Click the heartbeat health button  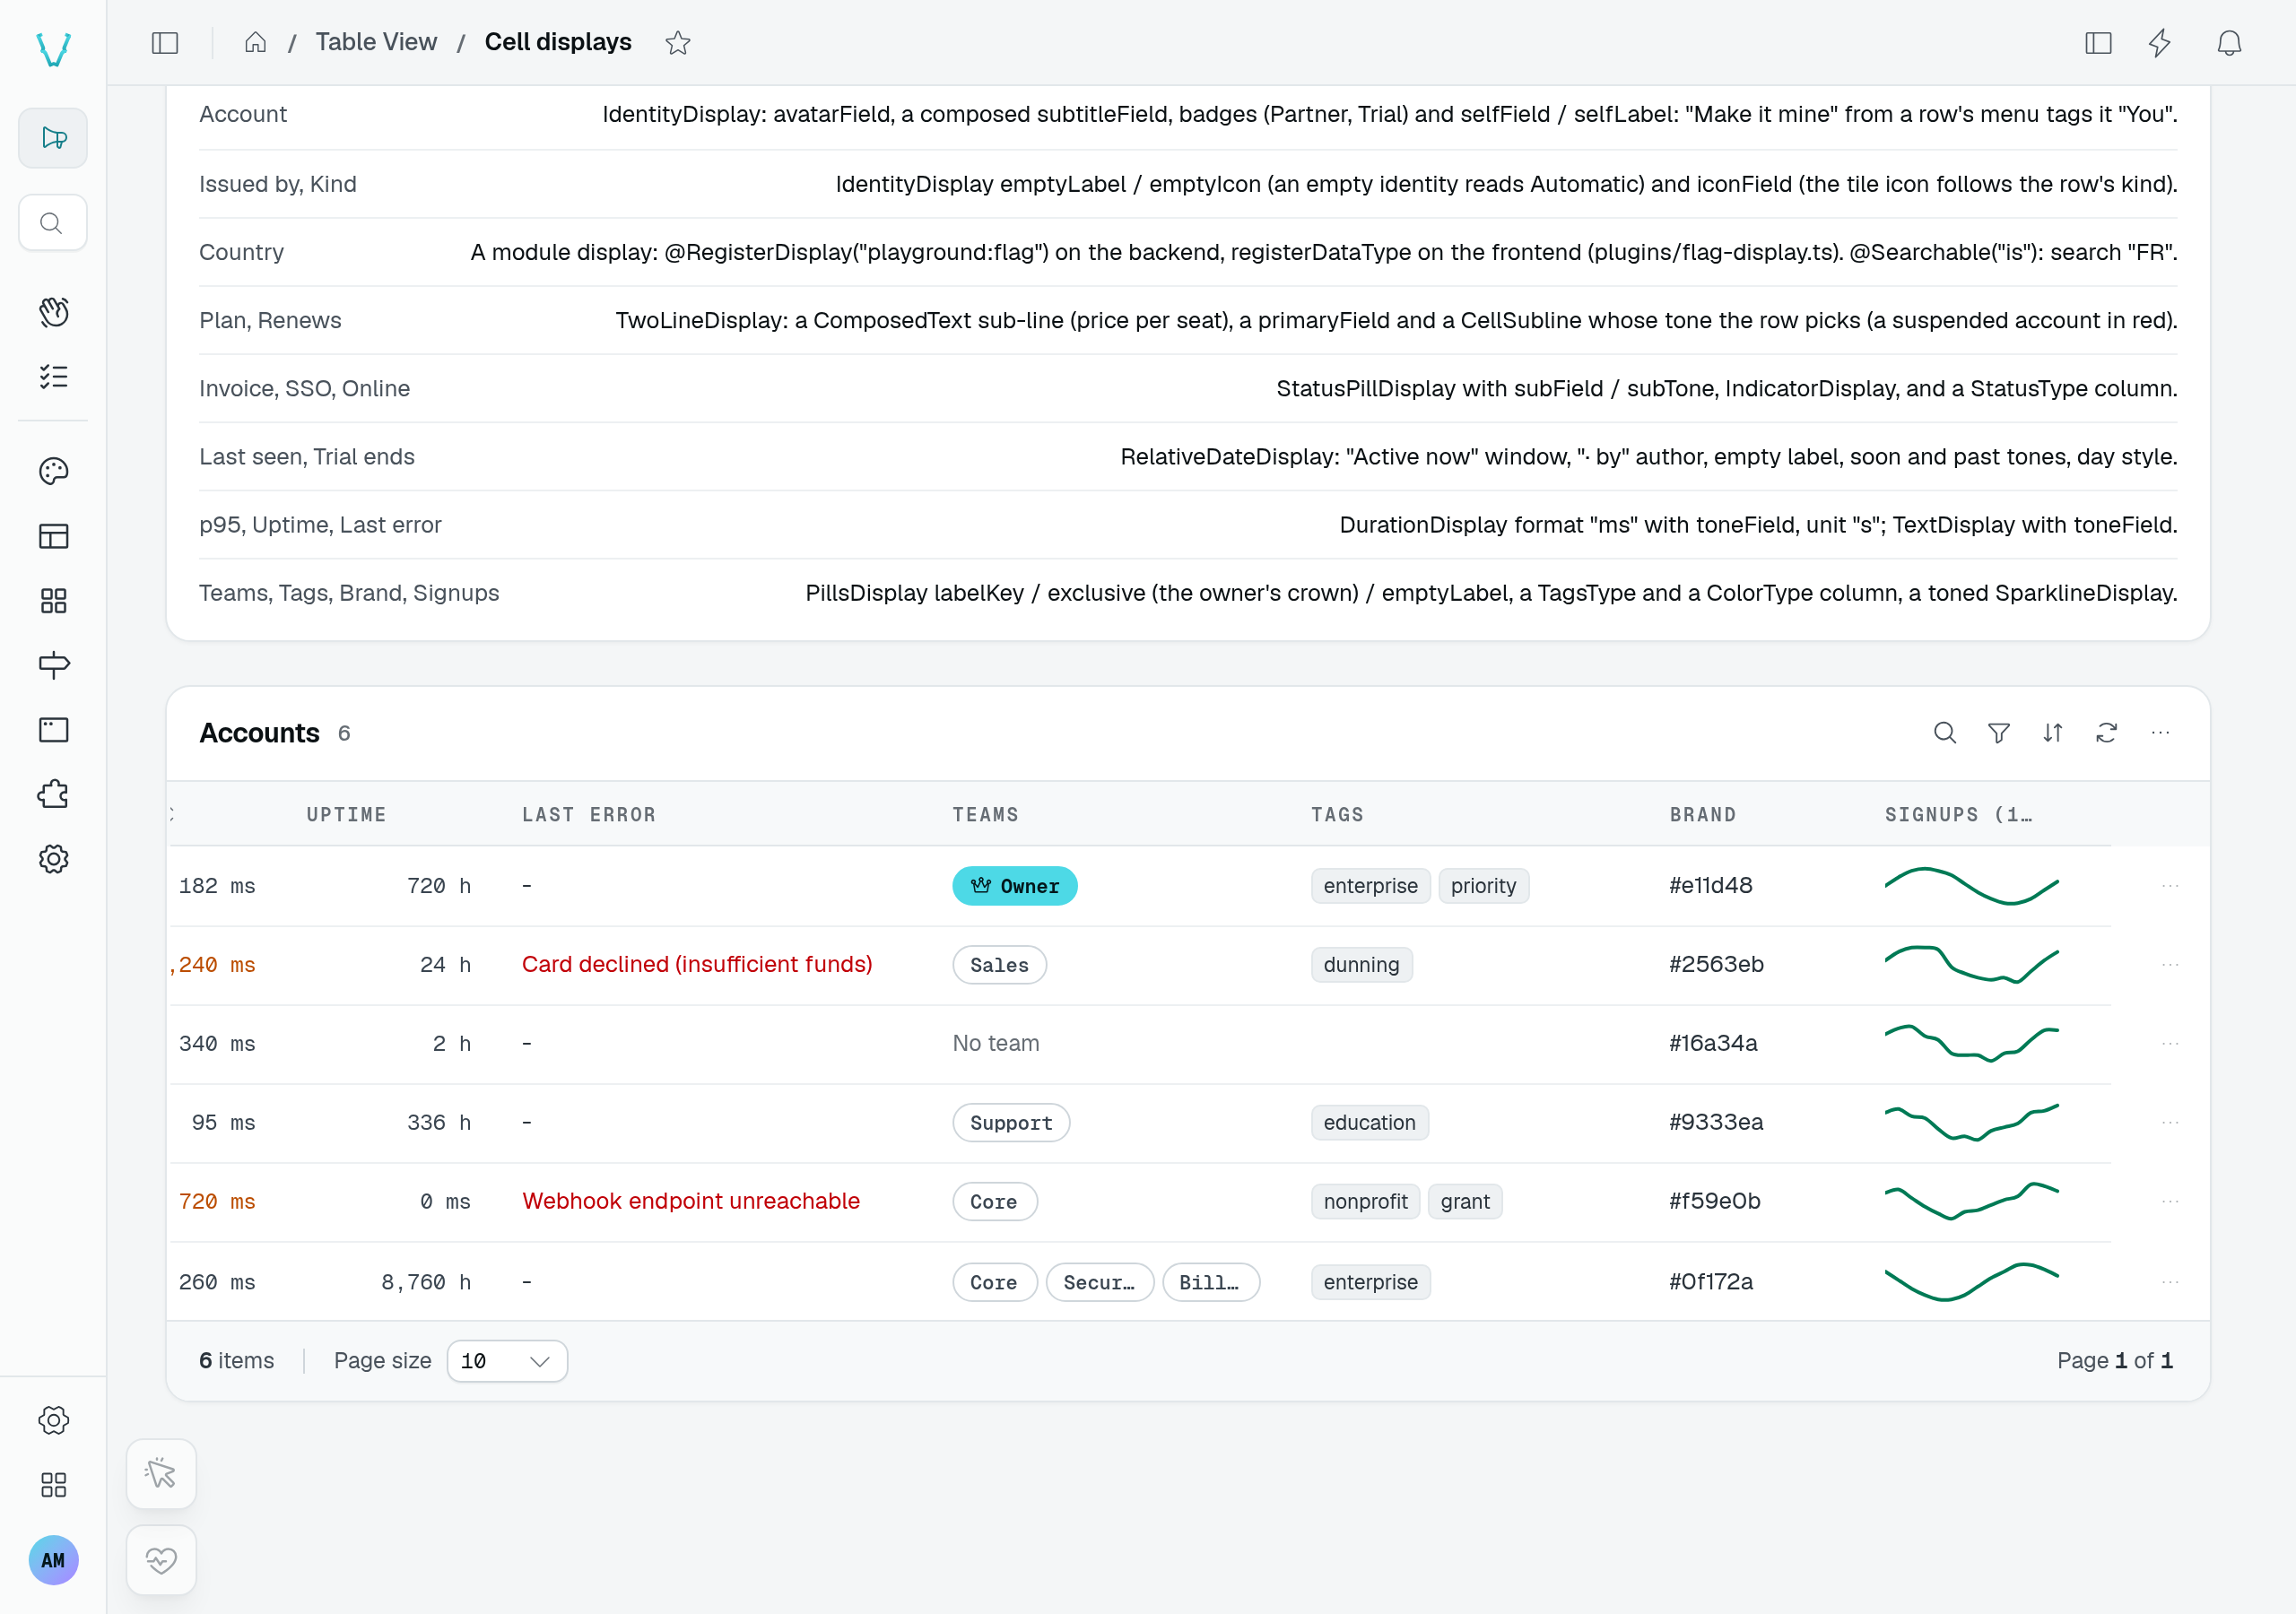coord(161,1560)
